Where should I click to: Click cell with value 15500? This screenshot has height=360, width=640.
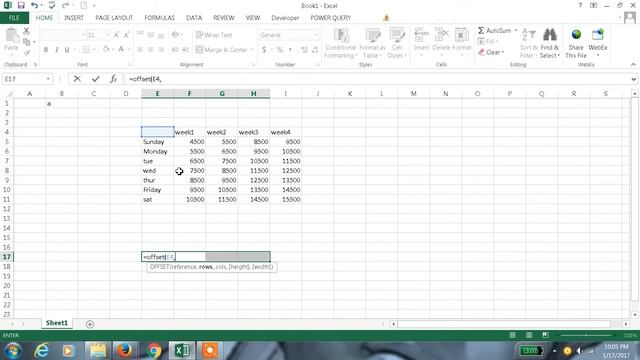285,200
